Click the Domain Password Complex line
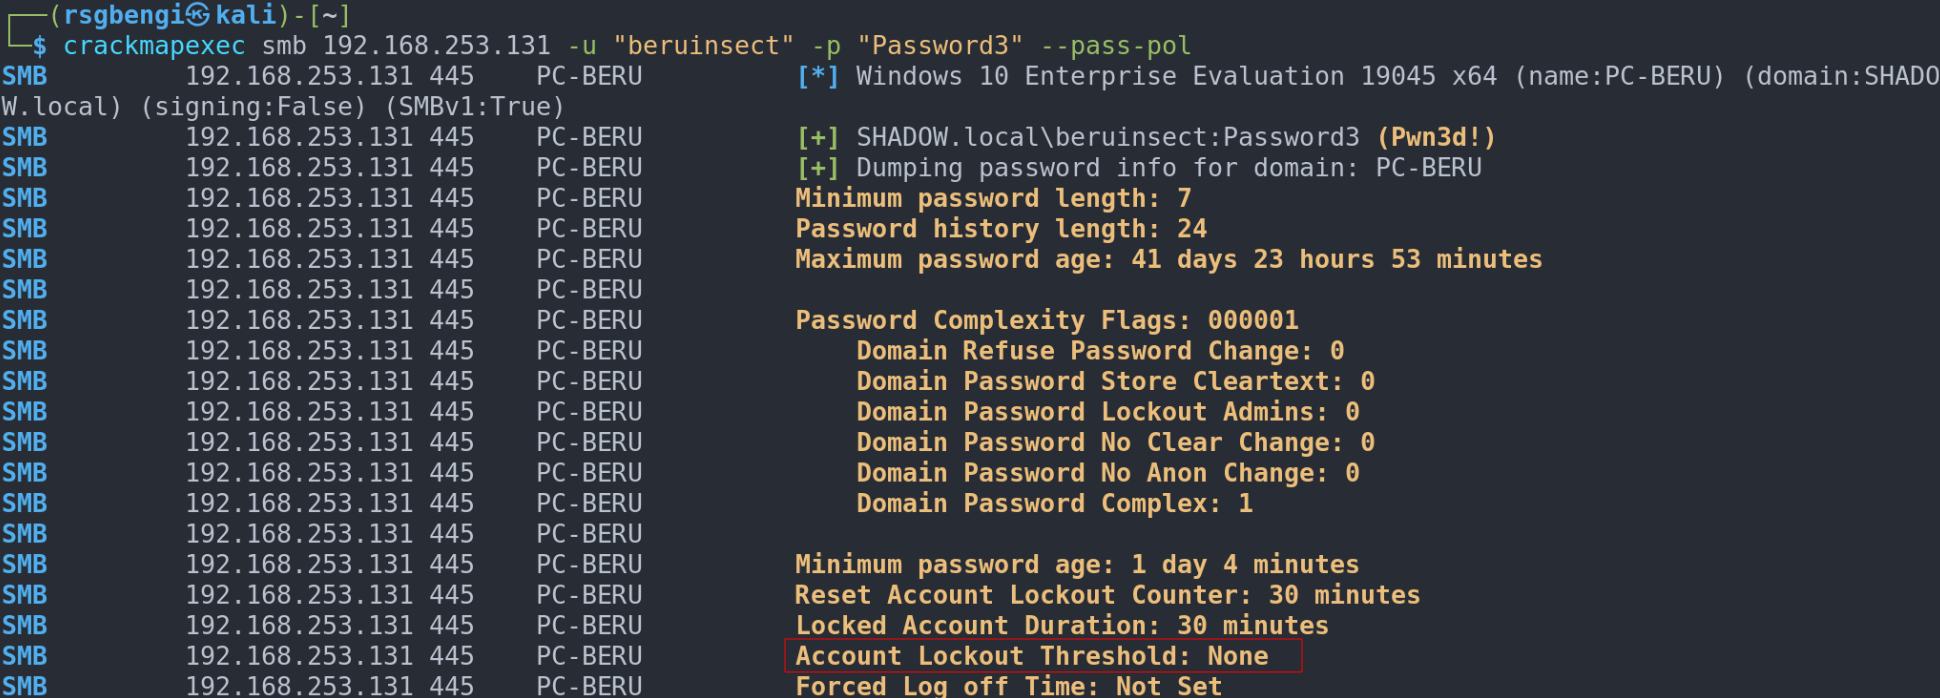The image size is (1940, 698). click(x=1054, y=503)
